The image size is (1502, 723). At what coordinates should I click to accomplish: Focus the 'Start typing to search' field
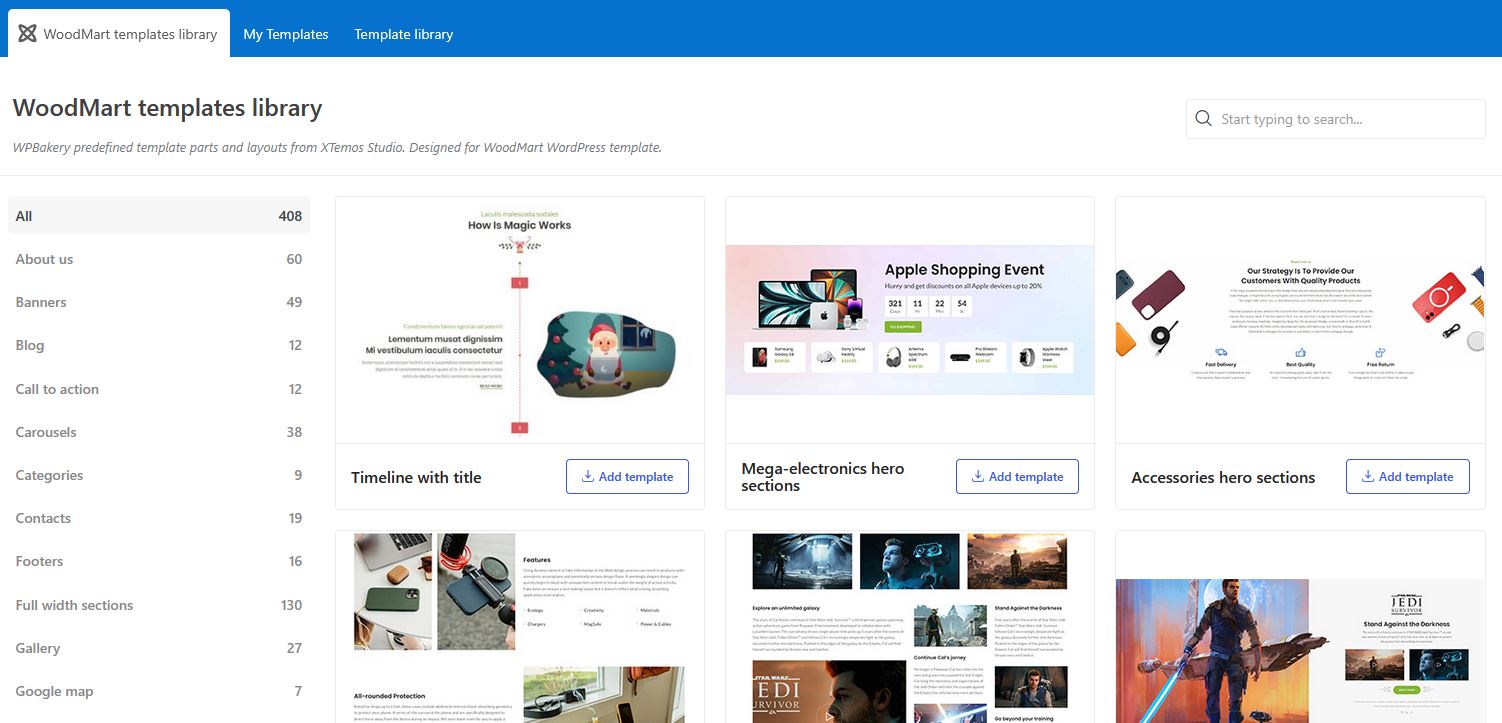pos(1336,119)
